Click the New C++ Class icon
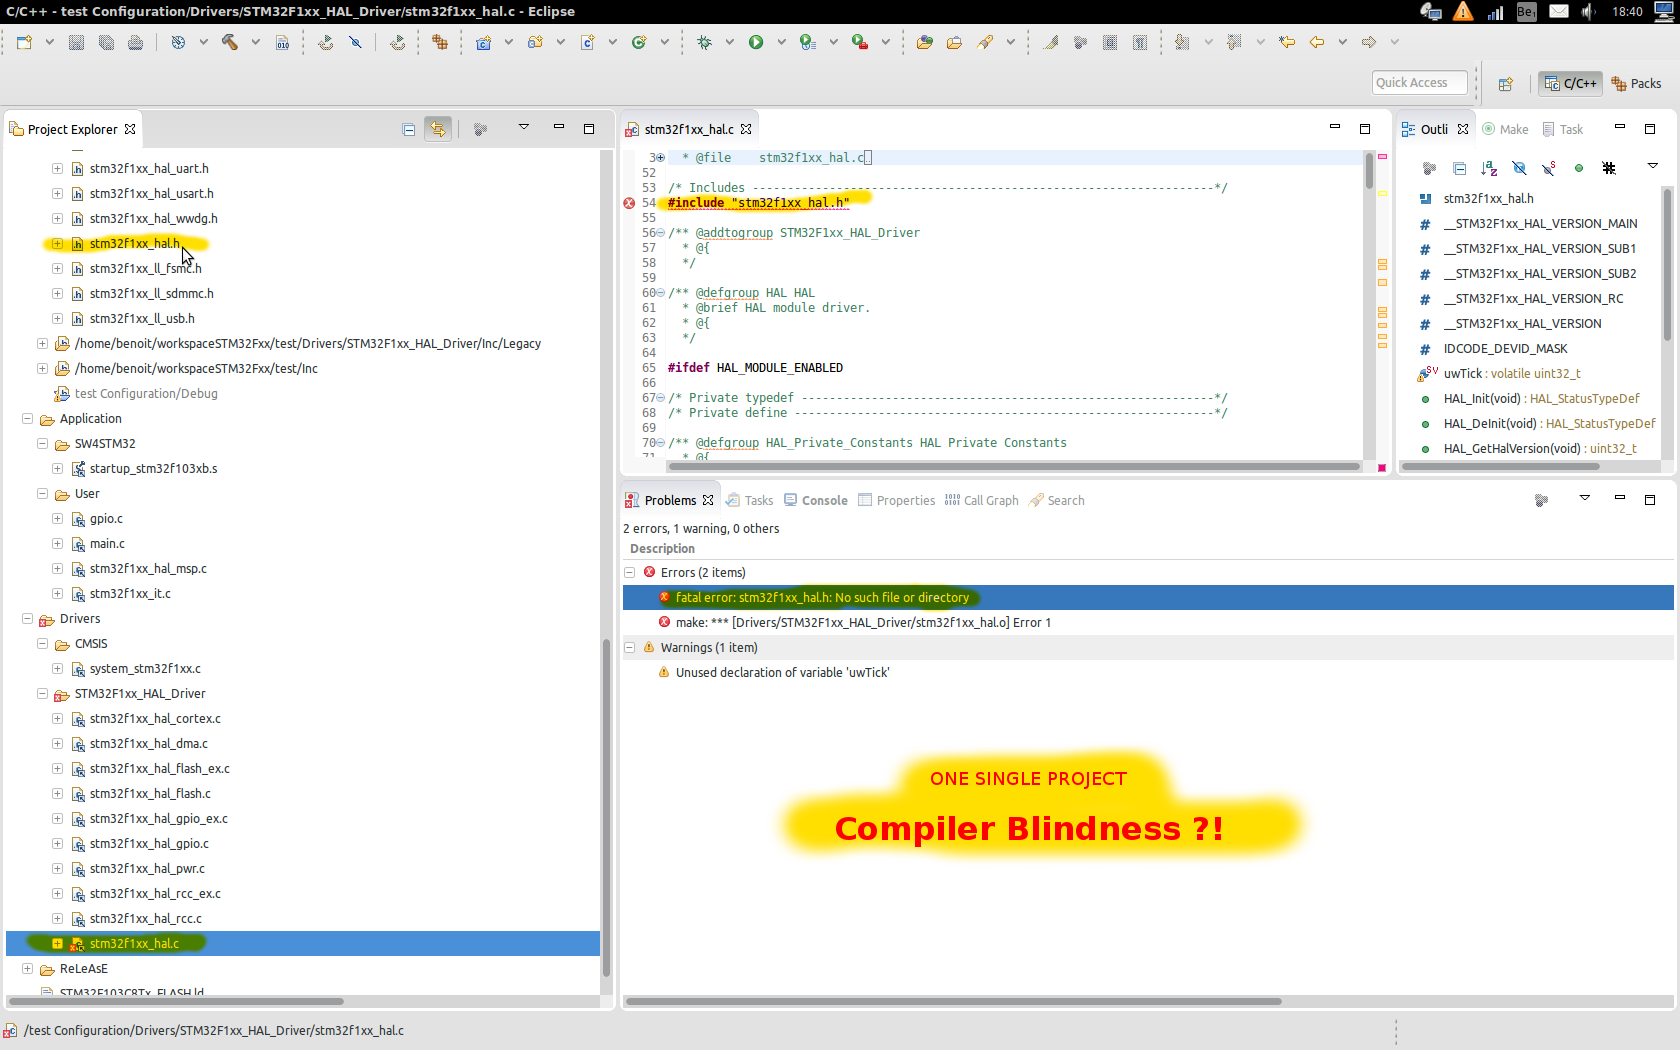The height and width of the screenshot is (1050, 1680). (639, 42)
